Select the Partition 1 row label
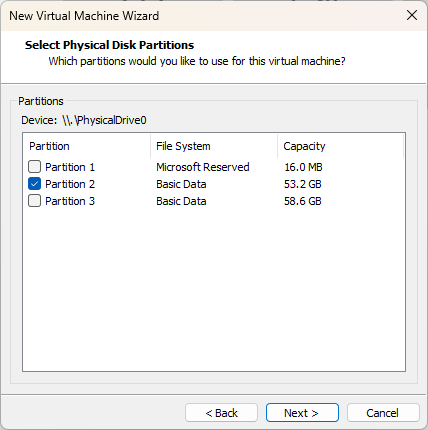 (x=70, y=167)
